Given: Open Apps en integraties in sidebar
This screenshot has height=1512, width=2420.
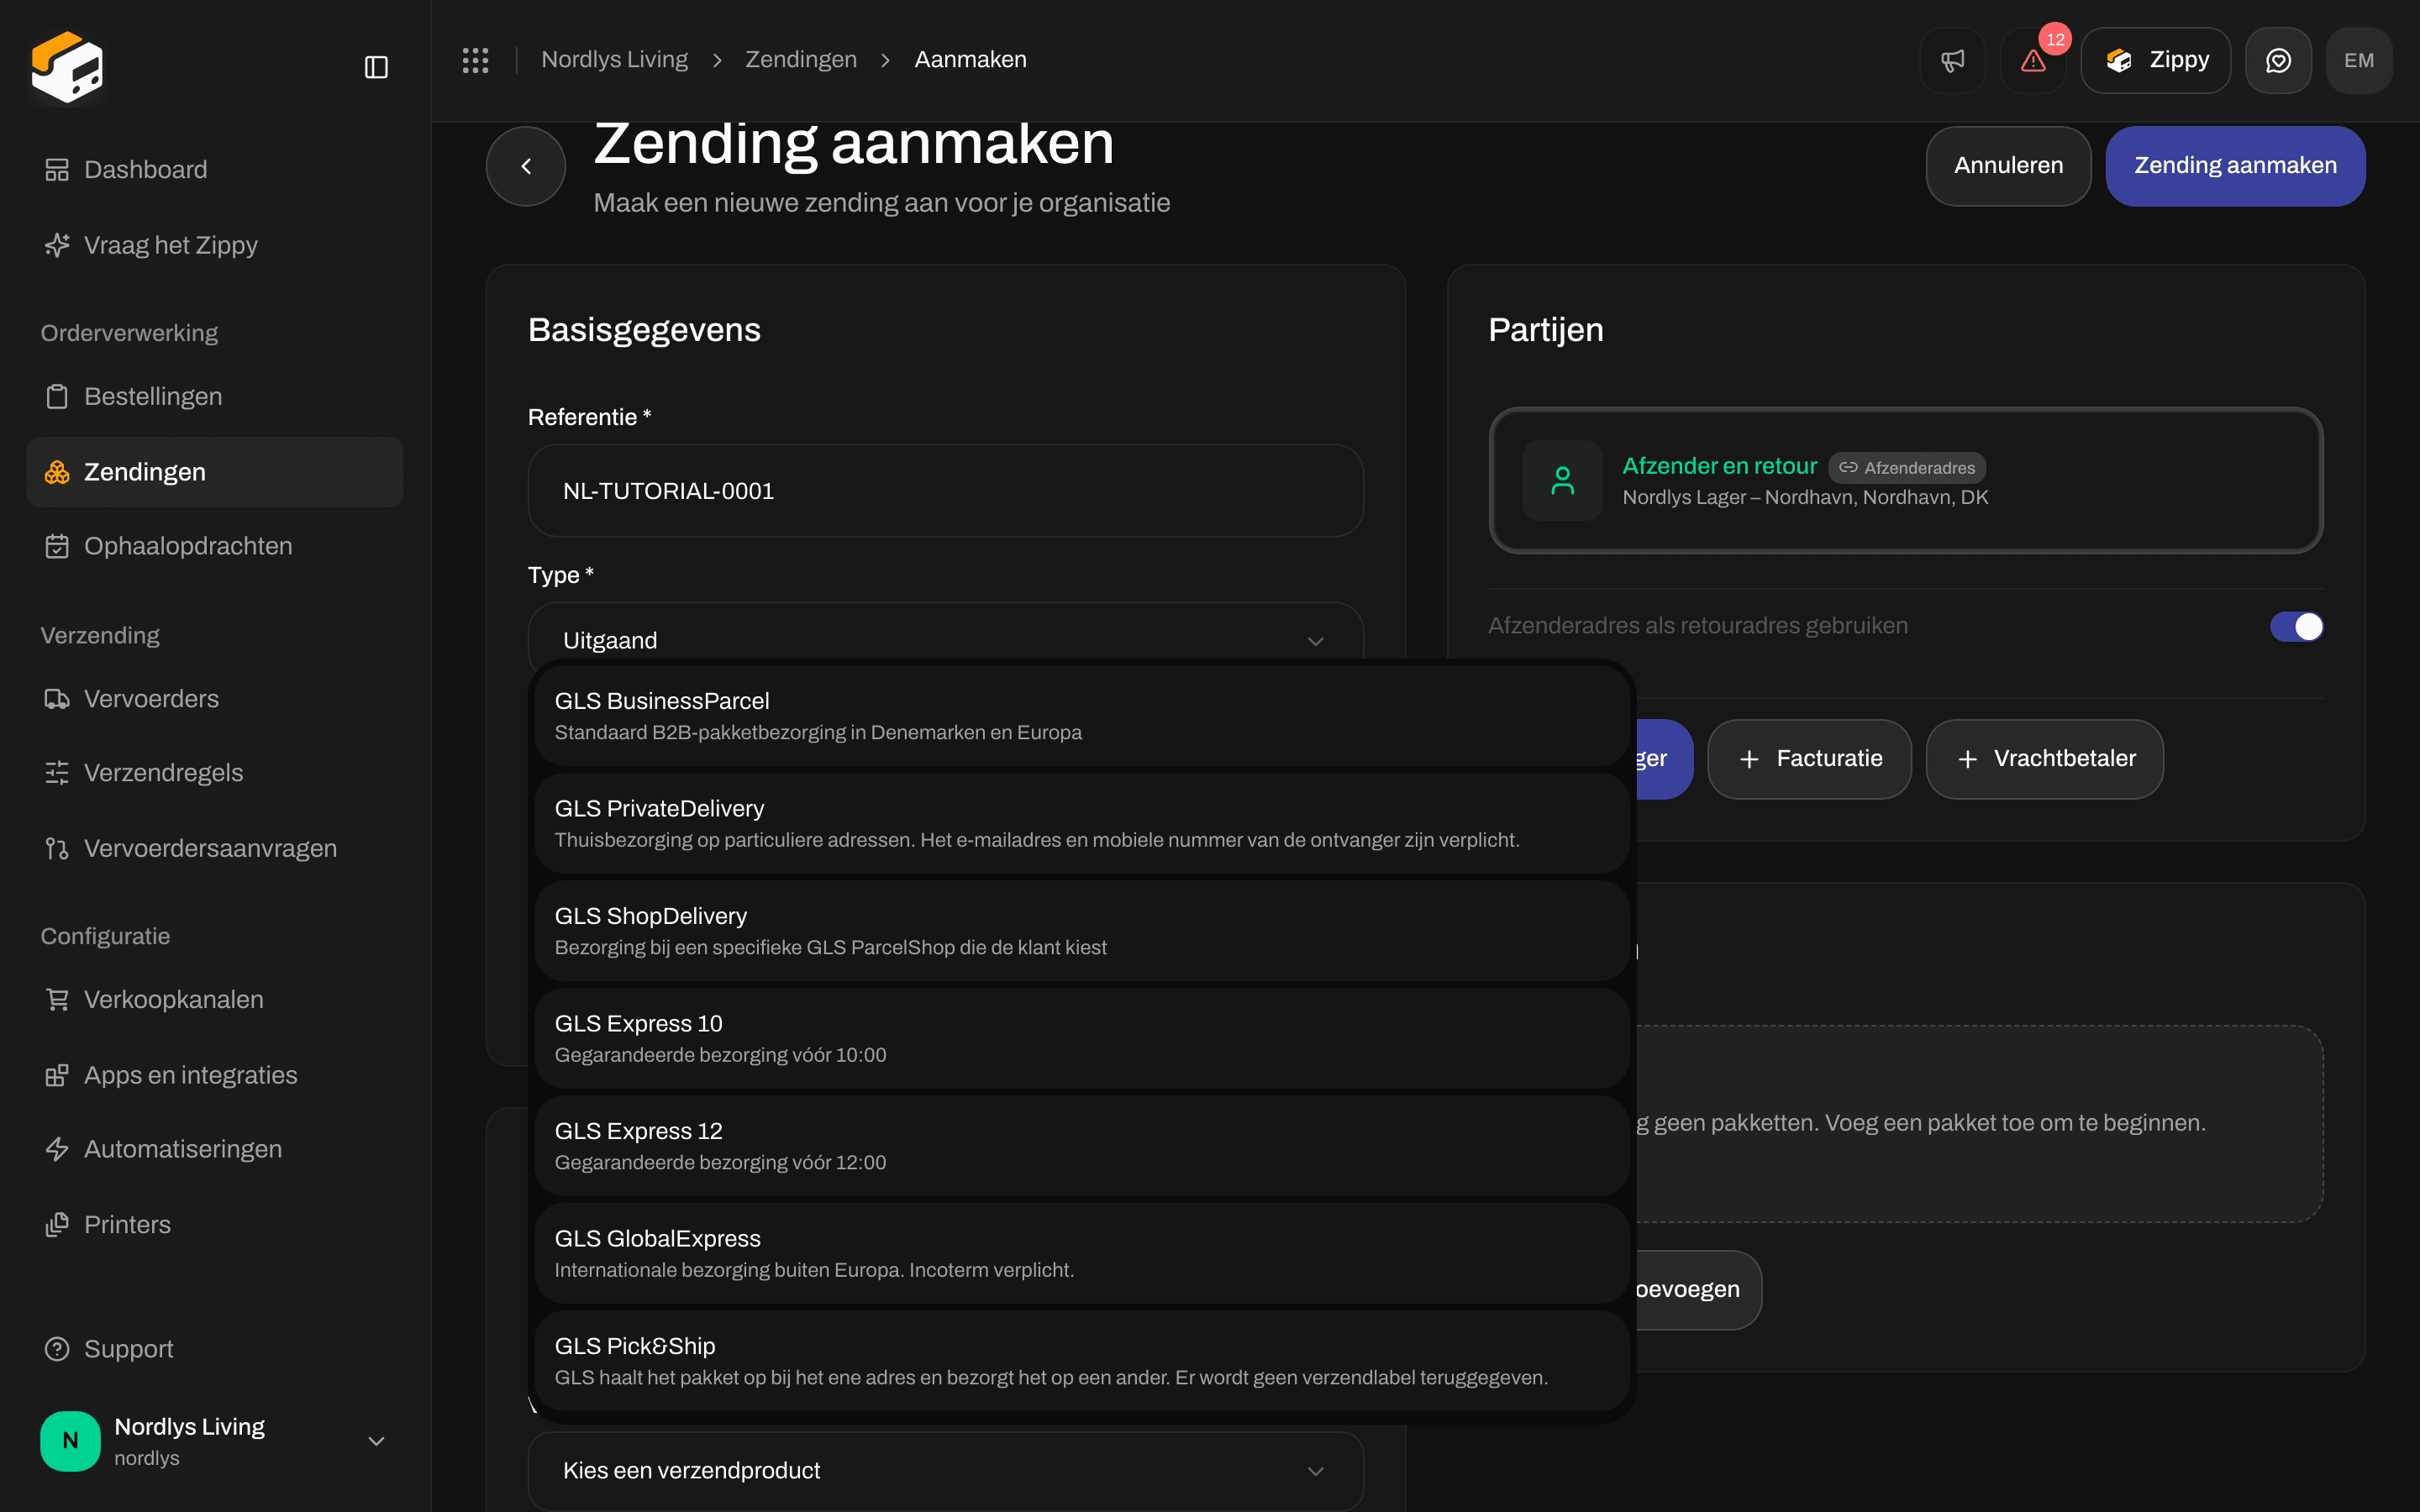Looking at the screenshot, I should point(215,1075).
